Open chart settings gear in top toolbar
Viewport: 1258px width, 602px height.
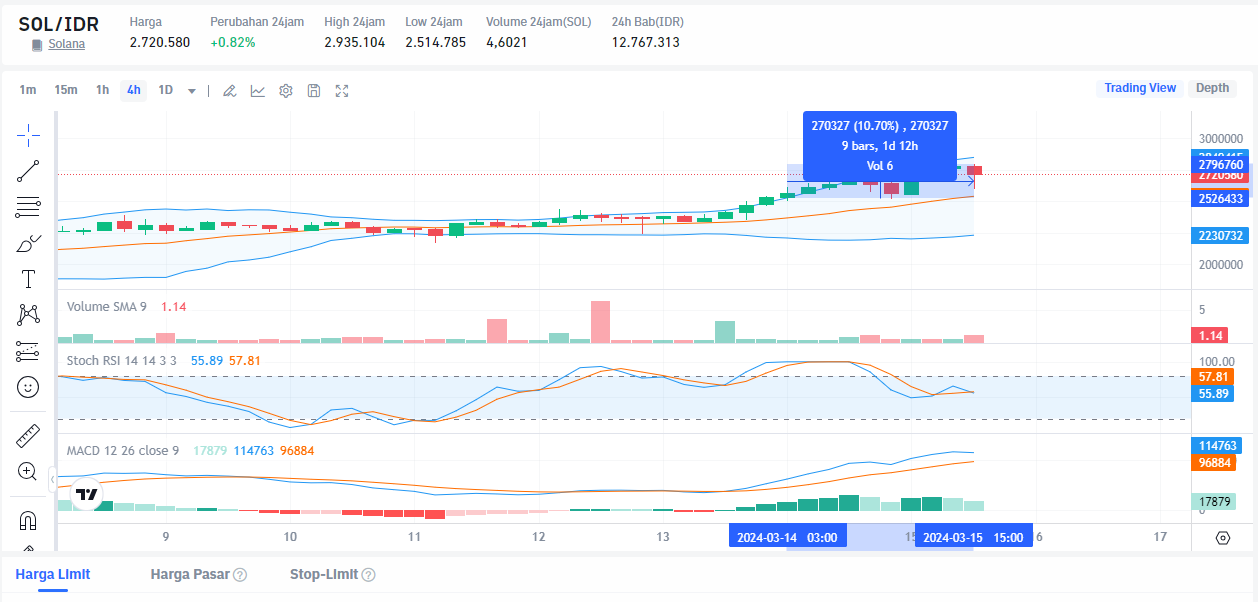coord(286,91)
